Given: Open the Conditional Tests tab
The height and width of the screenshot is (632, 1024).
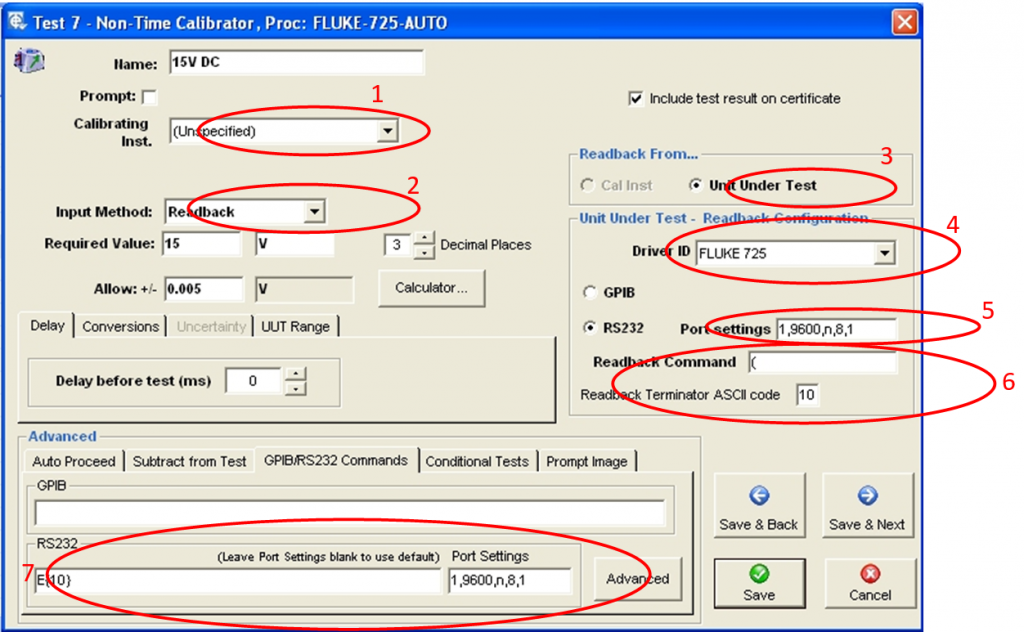Looking at the screenshot, I should 477,461.
